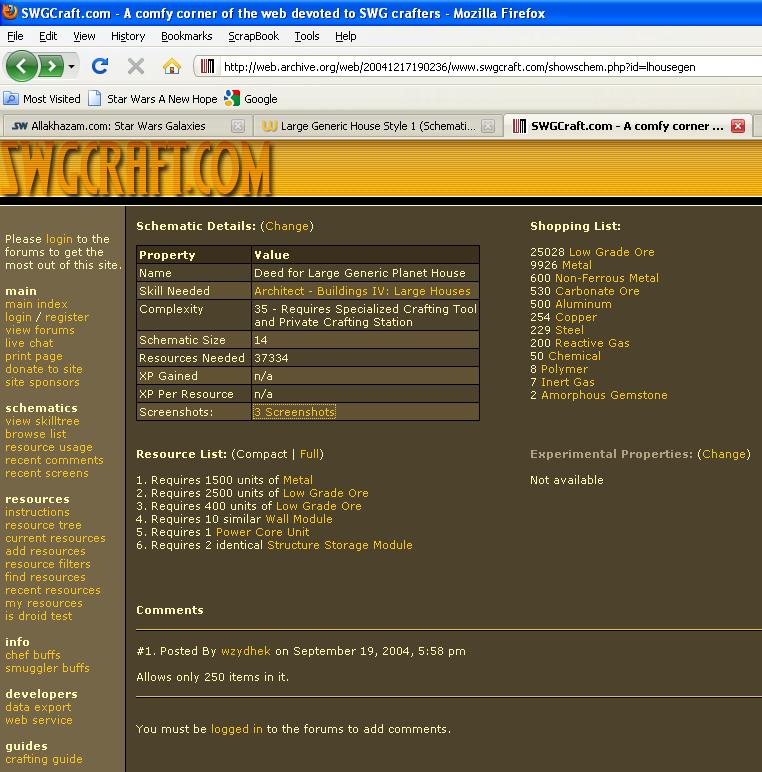This screenshot has height=772, width=762.
Task: Close the active SWGCraft.com tab
Action: click(738, 126)
